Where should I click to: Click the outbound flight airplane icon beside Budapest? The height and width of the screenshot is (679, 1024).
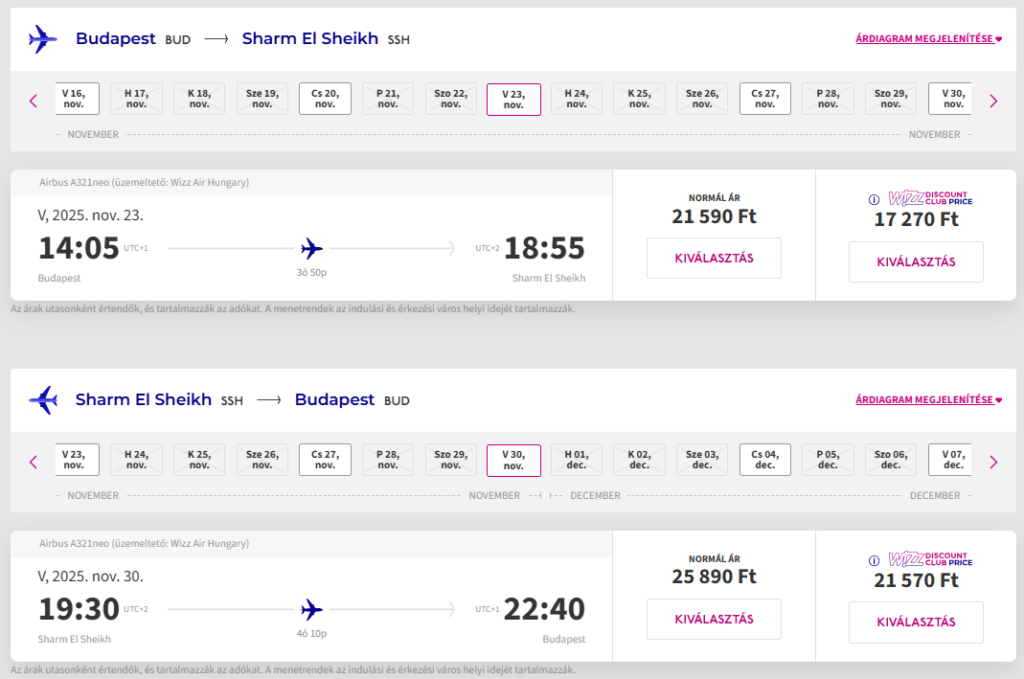coord(43,39)
